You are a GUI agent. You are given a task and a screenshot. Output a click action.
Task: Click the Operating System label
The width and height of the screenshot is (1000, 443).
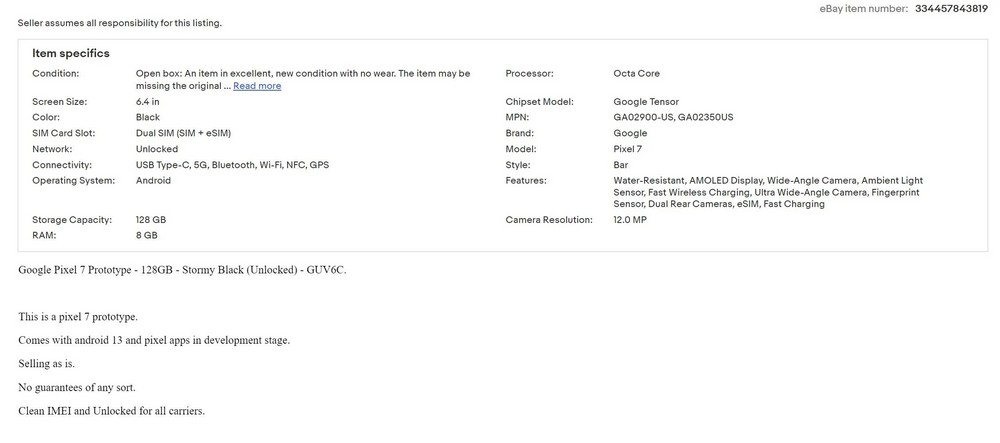click(74, 180)
